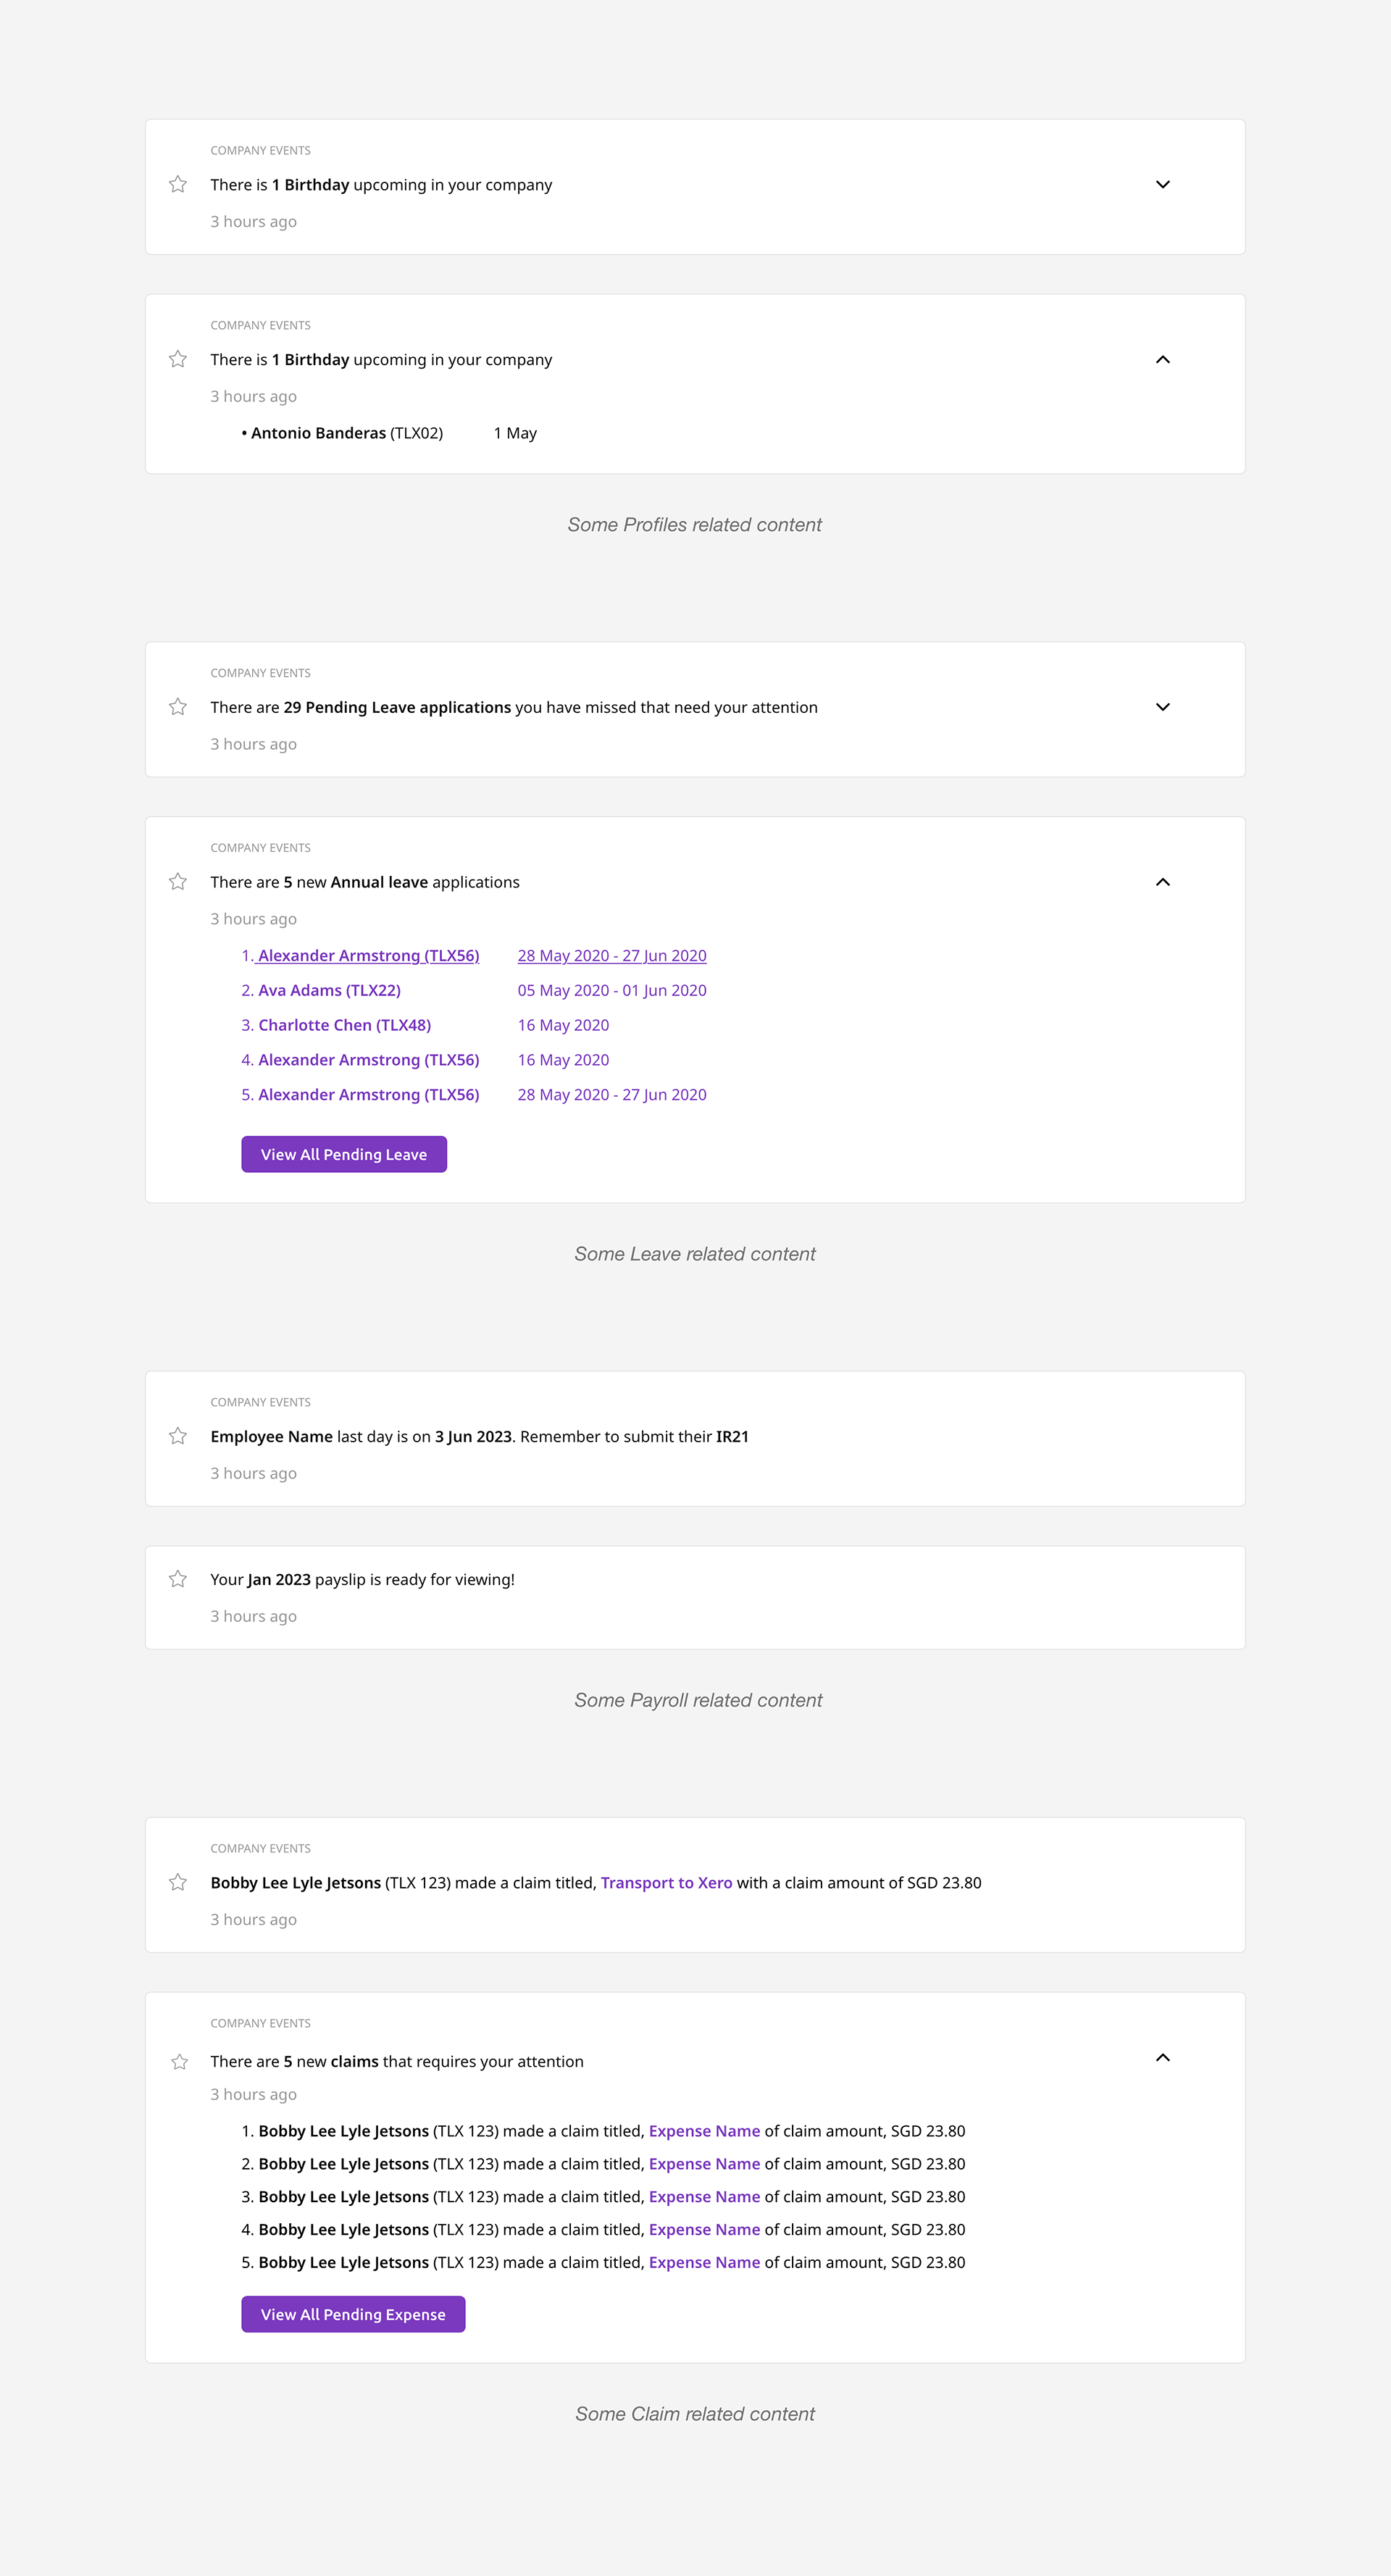1391x2576 pixels.
Task: Star the 5 new Annual leave notification
Action: click(x=178, y=881)
